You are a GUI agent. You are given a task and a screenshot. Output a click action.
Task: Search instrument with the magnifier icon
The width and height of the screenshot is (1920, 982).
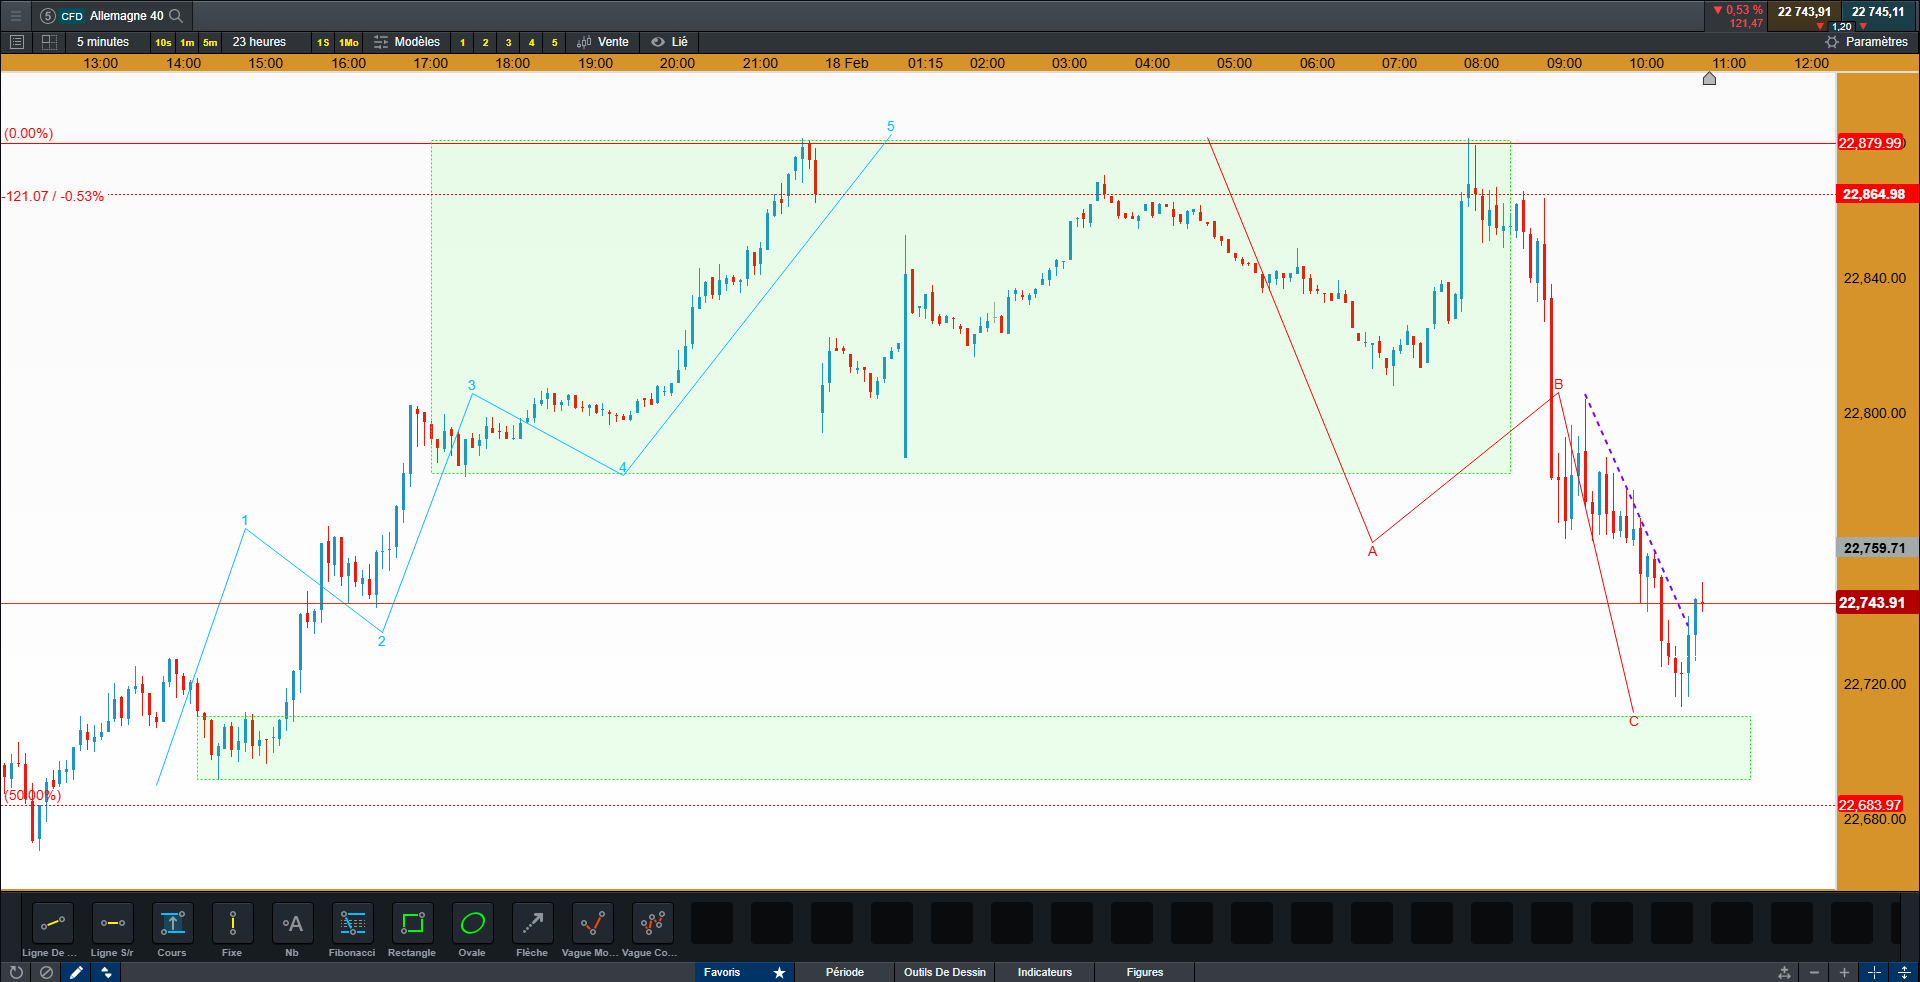176,16
